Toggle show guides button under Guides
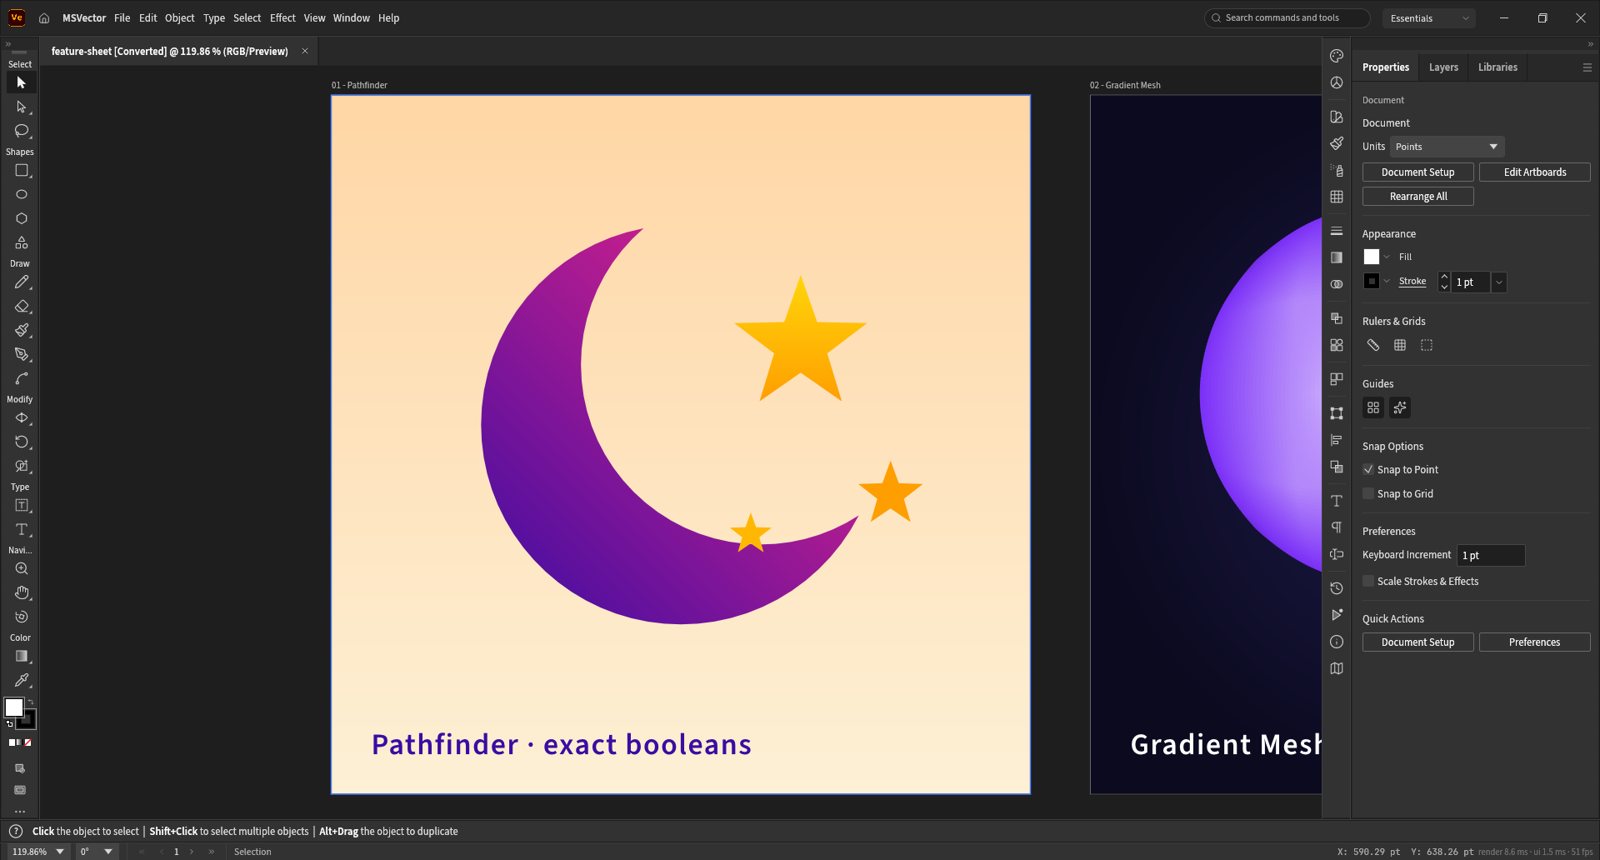Image resolution: width=1600 pixels, height=860 pixels. tap(1373, 408)
